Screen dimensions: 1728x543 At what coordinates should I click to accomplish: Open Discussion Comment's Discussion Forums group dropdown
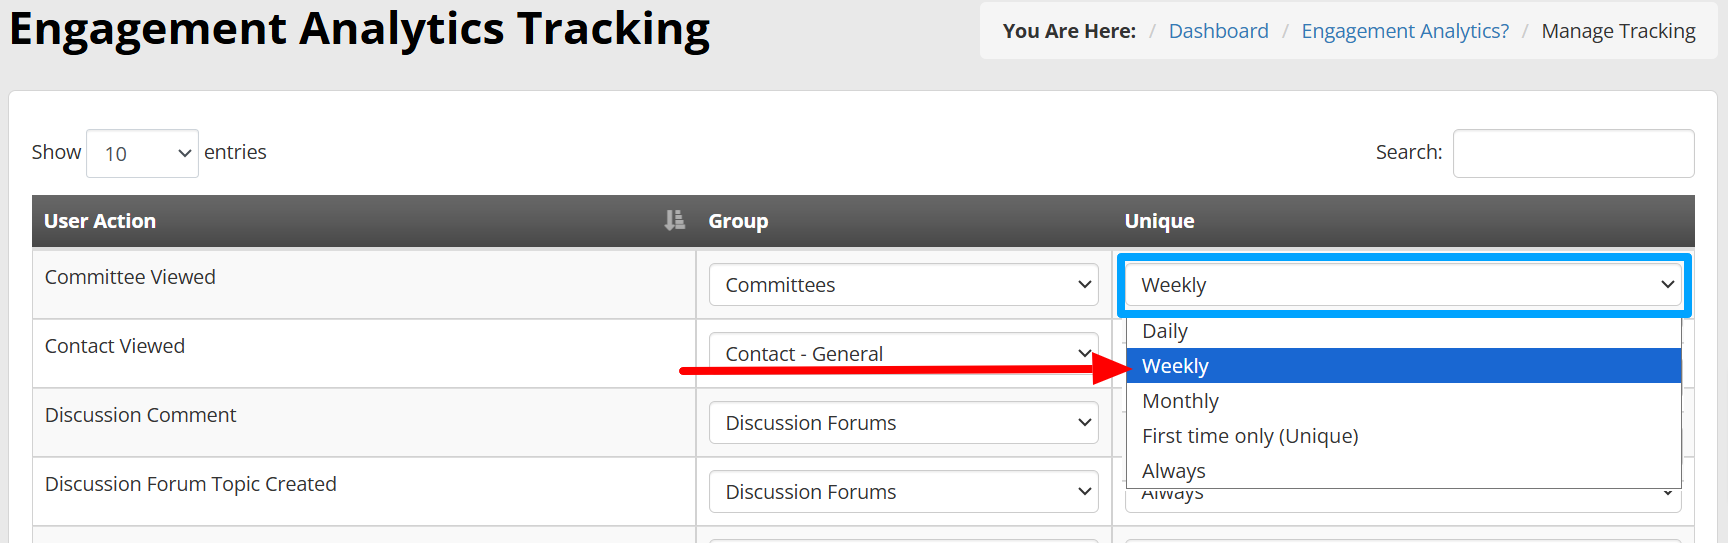(x=904, y=423)
